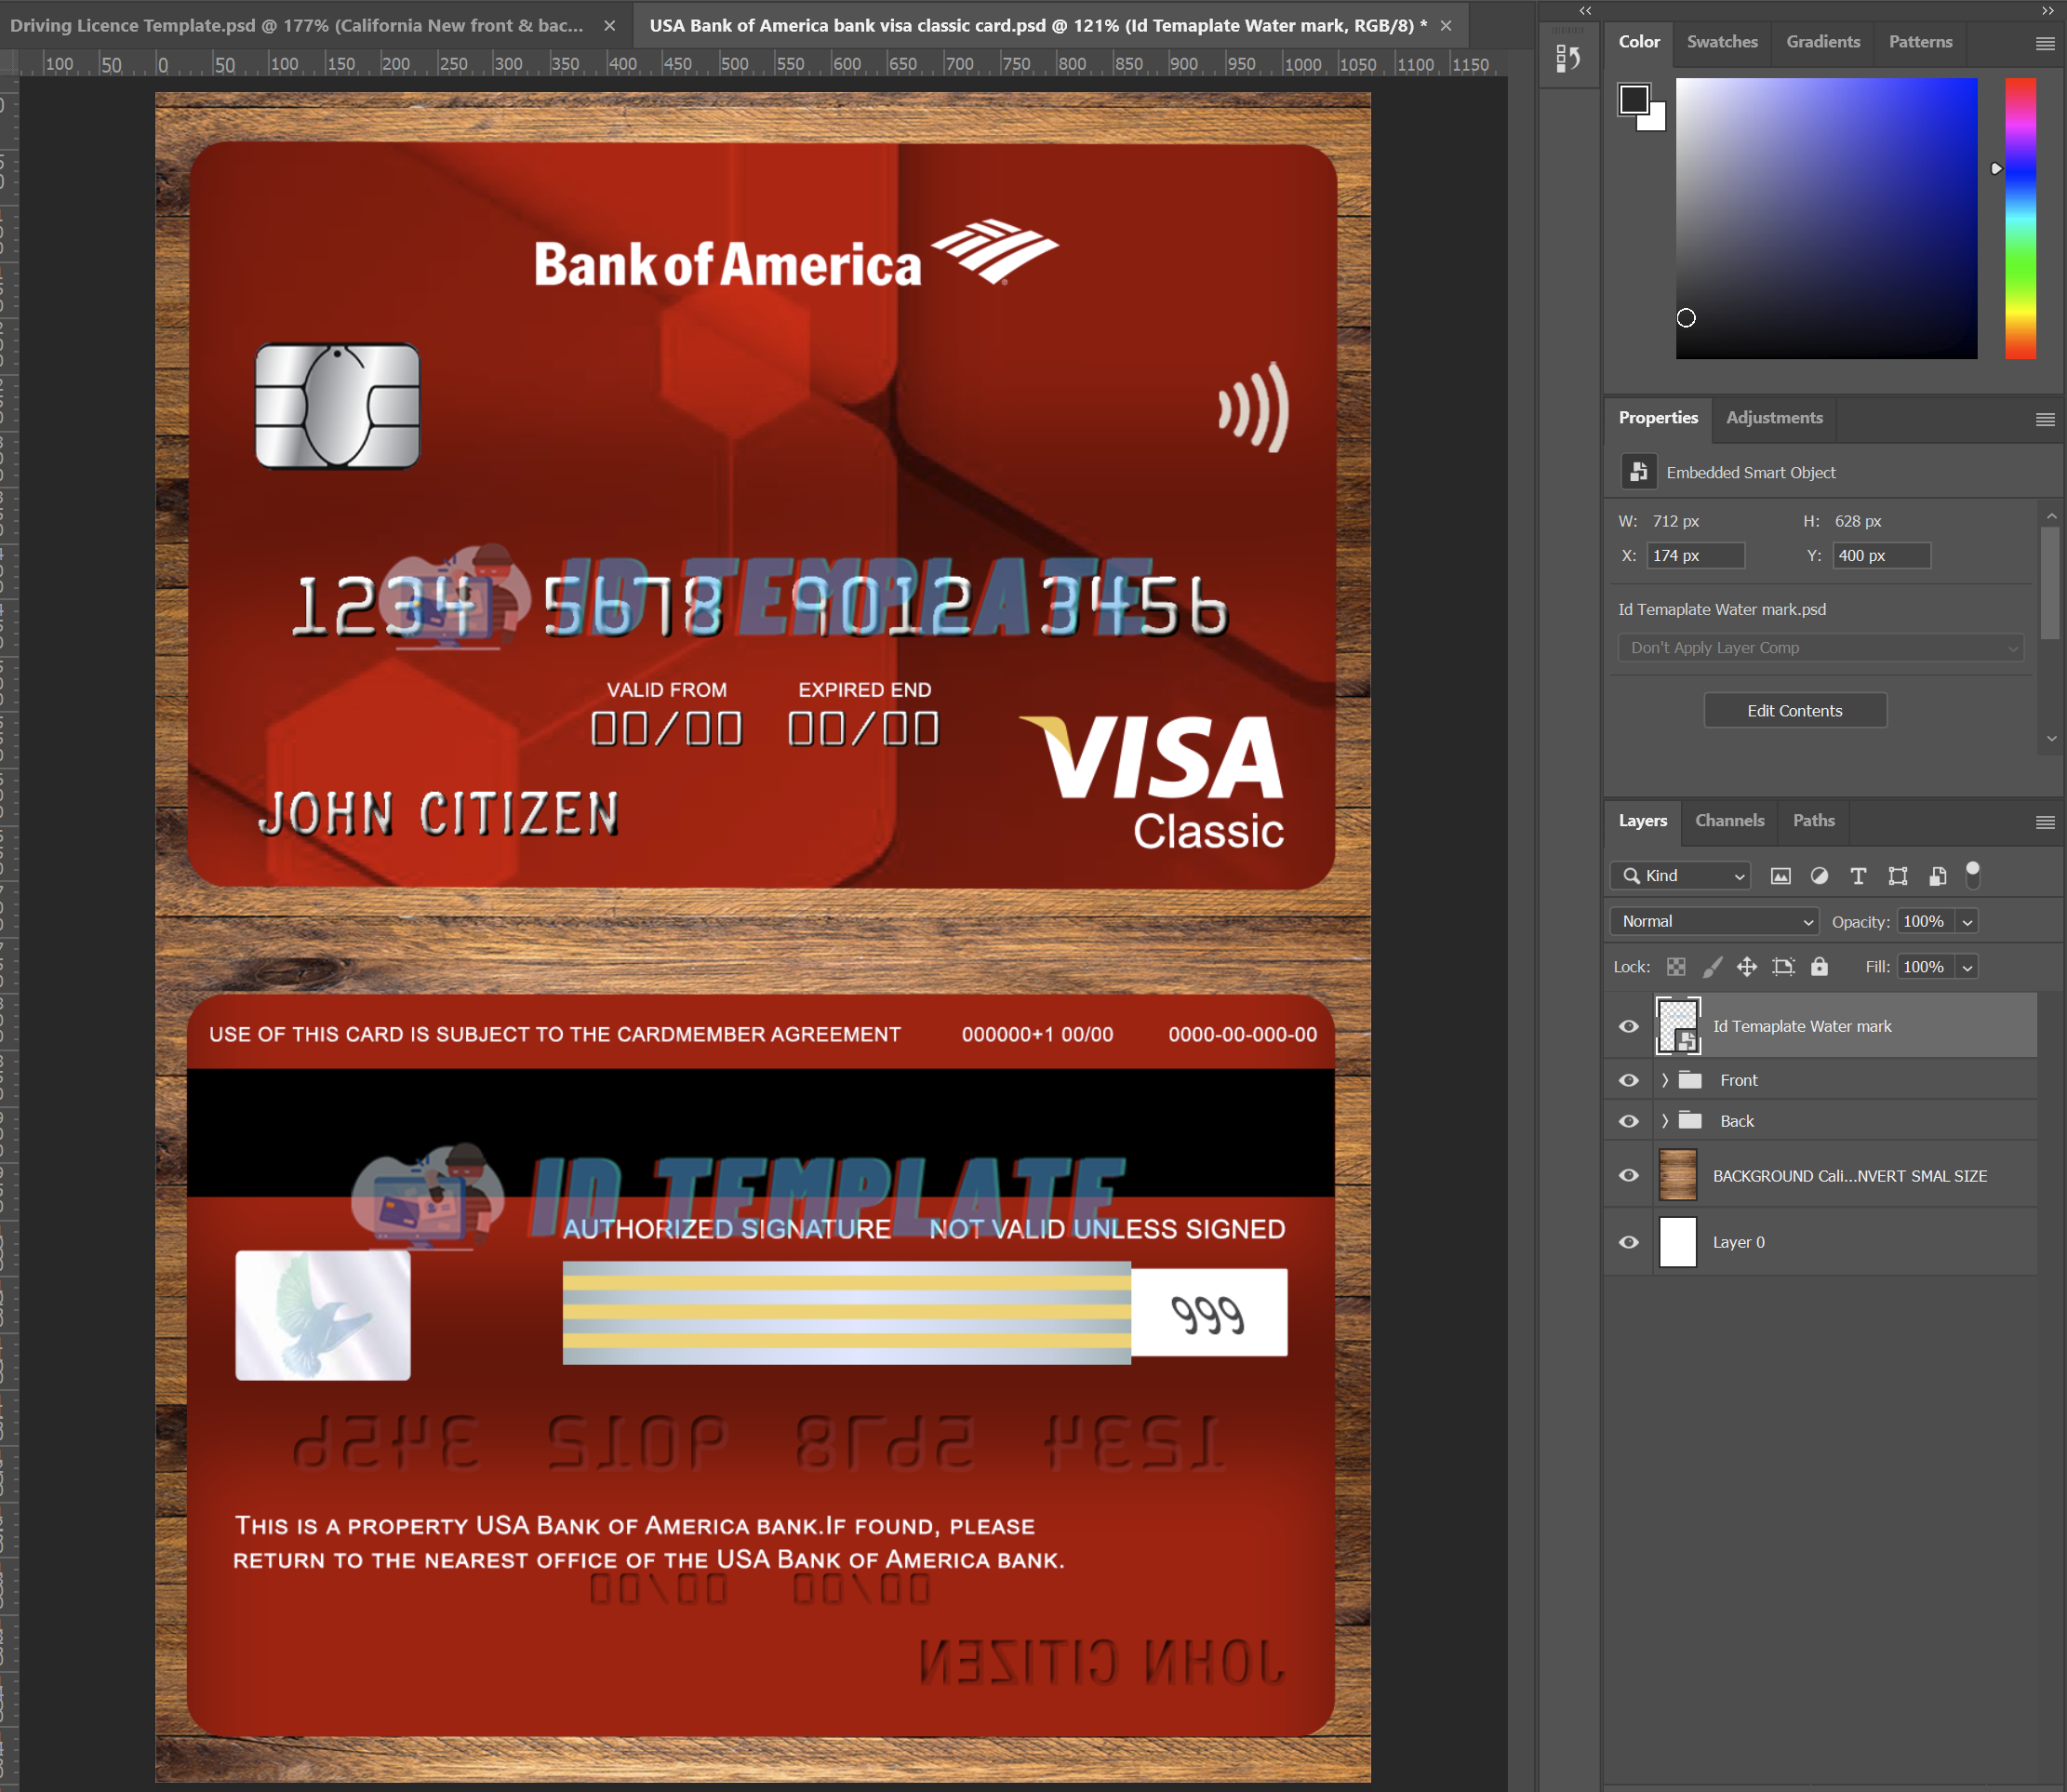
Task: Lock image pixels brush icon
Action: (x=1712, y=967)
